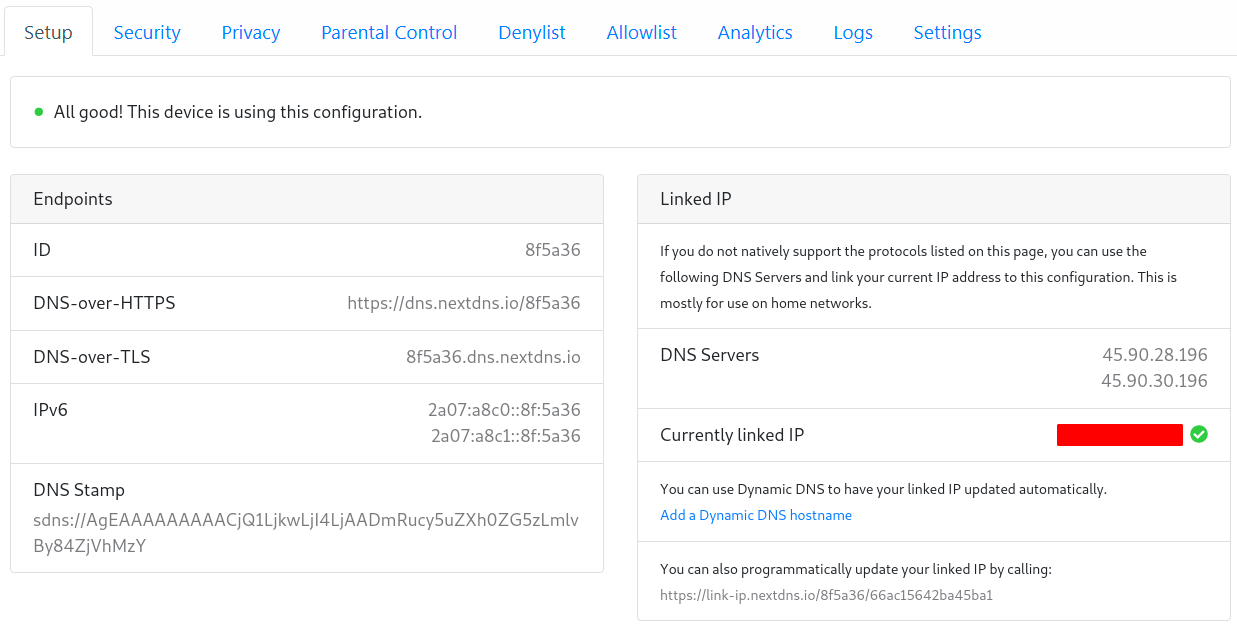Click the DNS-over-HTTPS endpoint URL
Image resolution: width=1237 pixels, height=627 pixels.
tap(463, 303)
